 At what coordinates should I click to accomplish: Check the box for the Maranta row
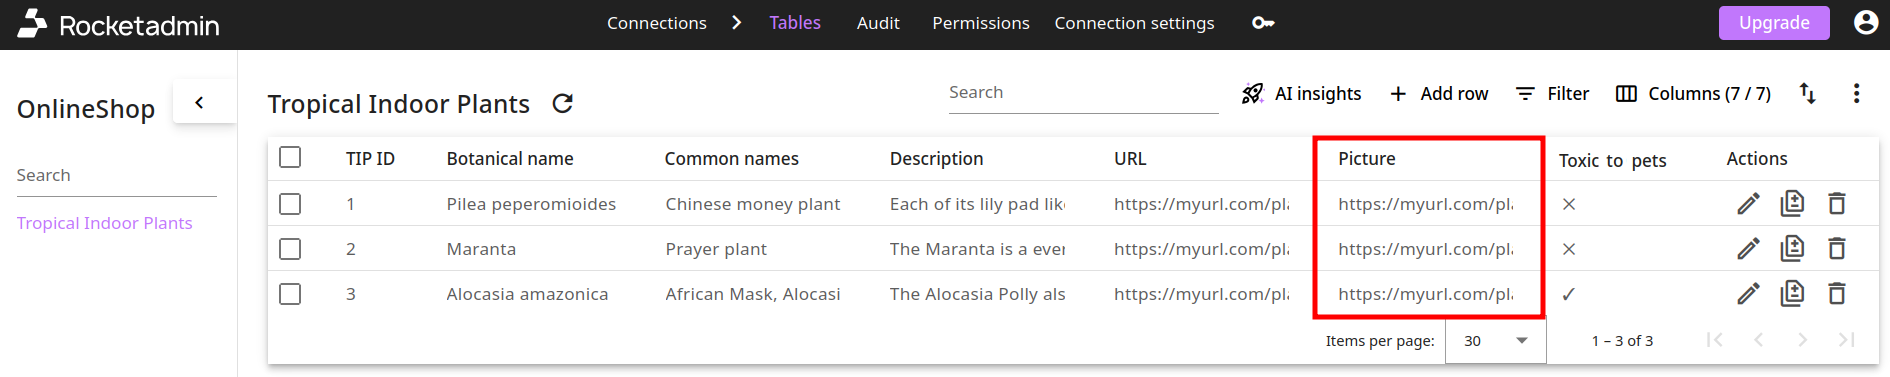pyautogui.click(x=290, y=249)
